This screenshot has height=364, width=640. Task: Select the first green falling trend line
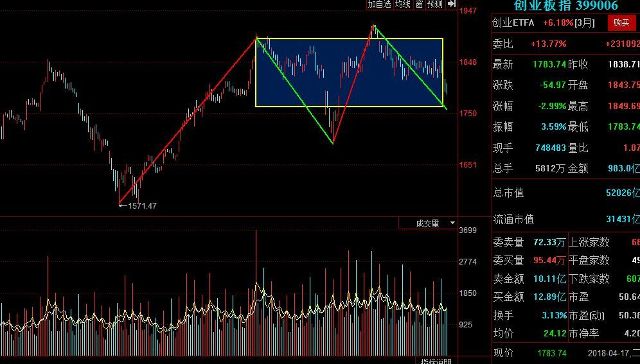295,91
